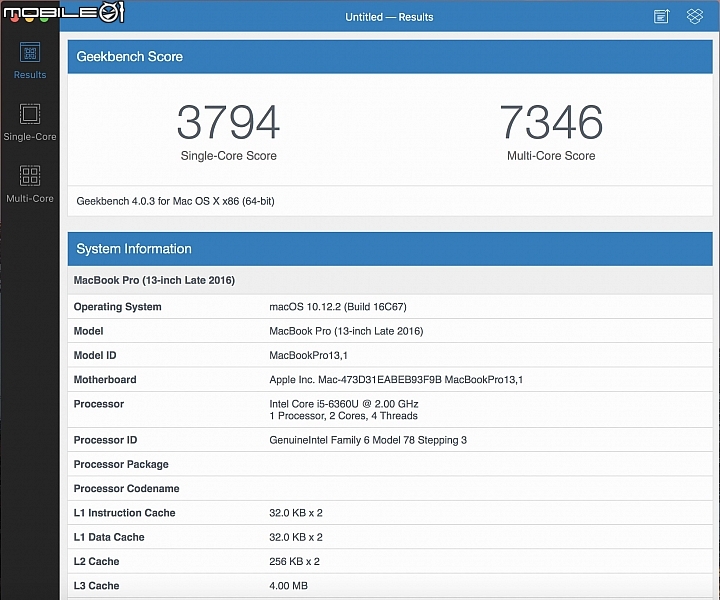Click the Model row label
This screenshot has width=720, height=600.
(89, 331)
